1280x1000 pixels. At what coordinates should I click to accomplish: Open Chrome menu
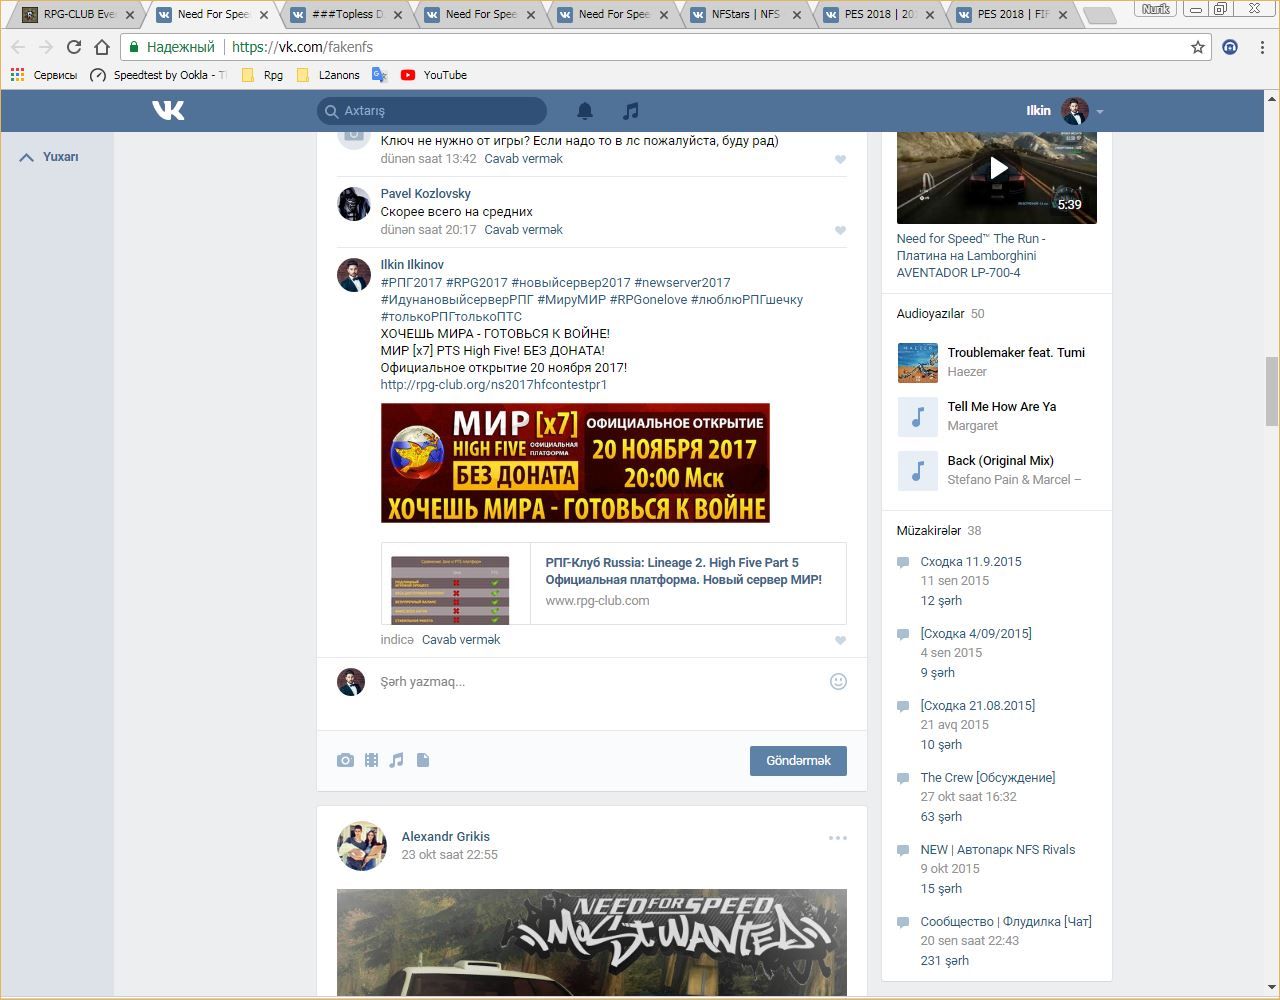click(x=1262, y=47)
